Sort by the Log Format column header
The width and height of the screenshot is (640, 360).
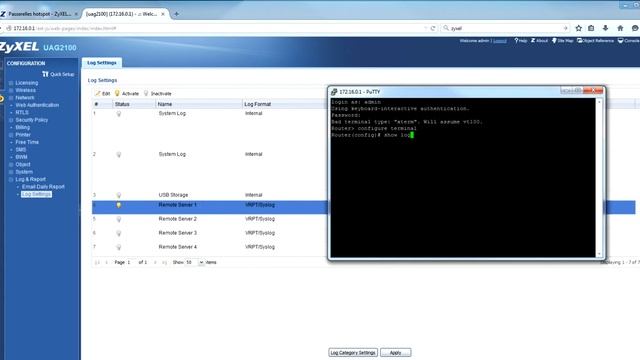[284, 104]
